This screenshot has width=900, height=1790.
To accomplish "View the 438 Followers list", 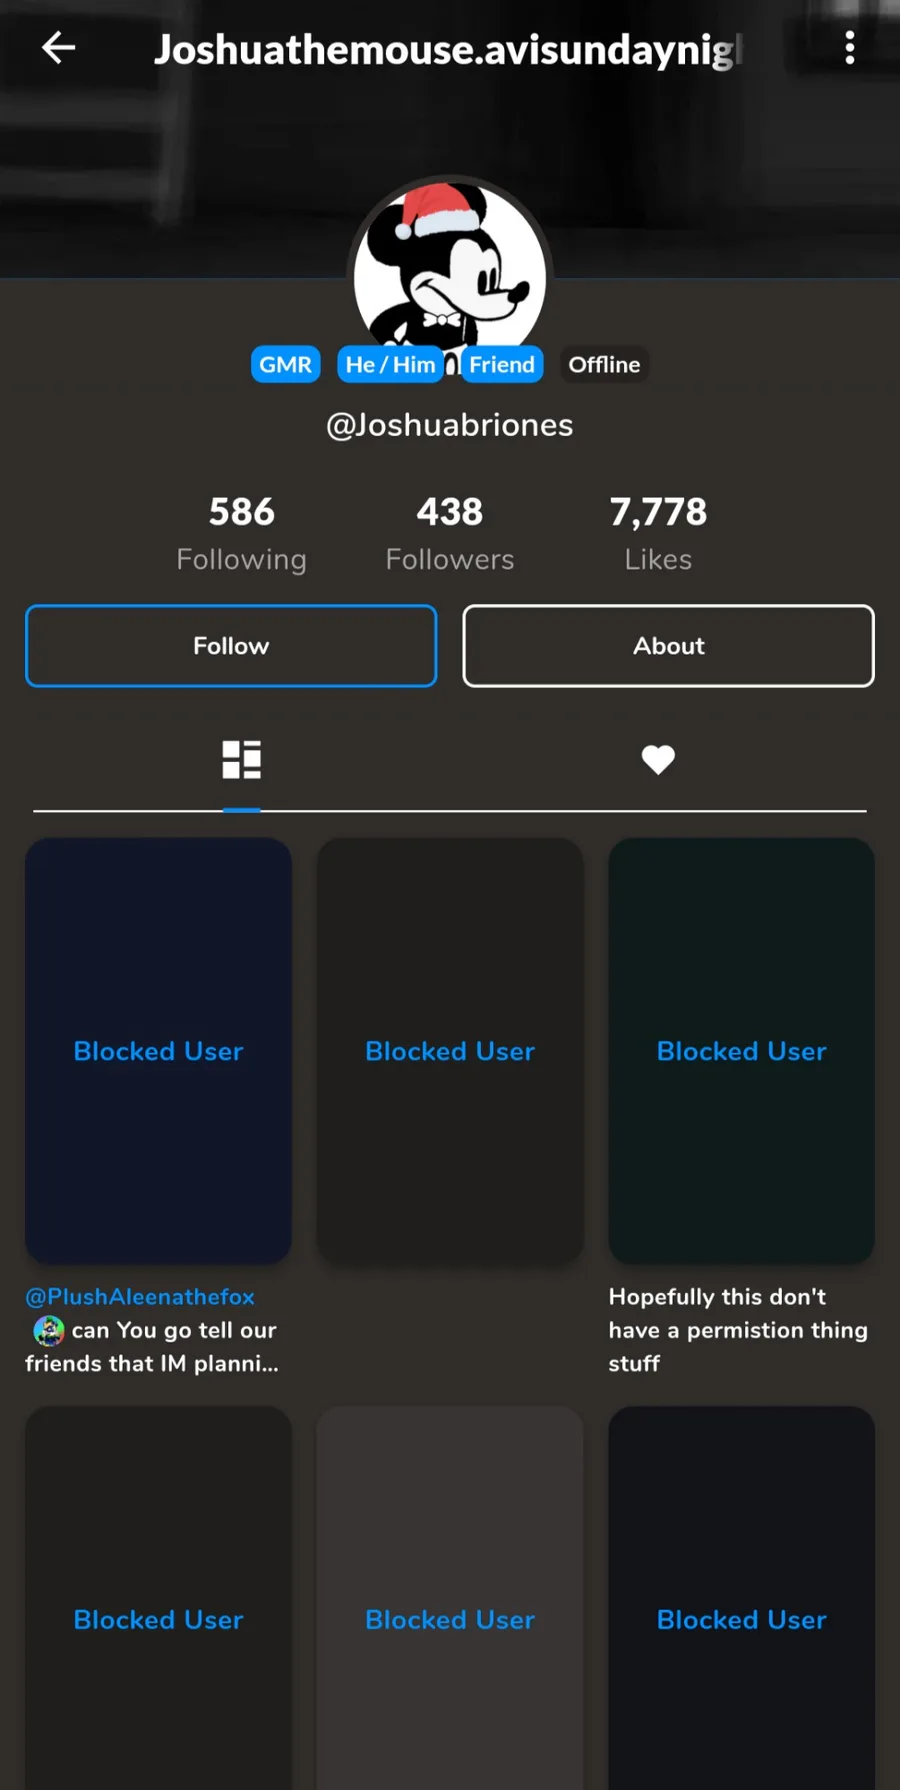I will point(450,534).
